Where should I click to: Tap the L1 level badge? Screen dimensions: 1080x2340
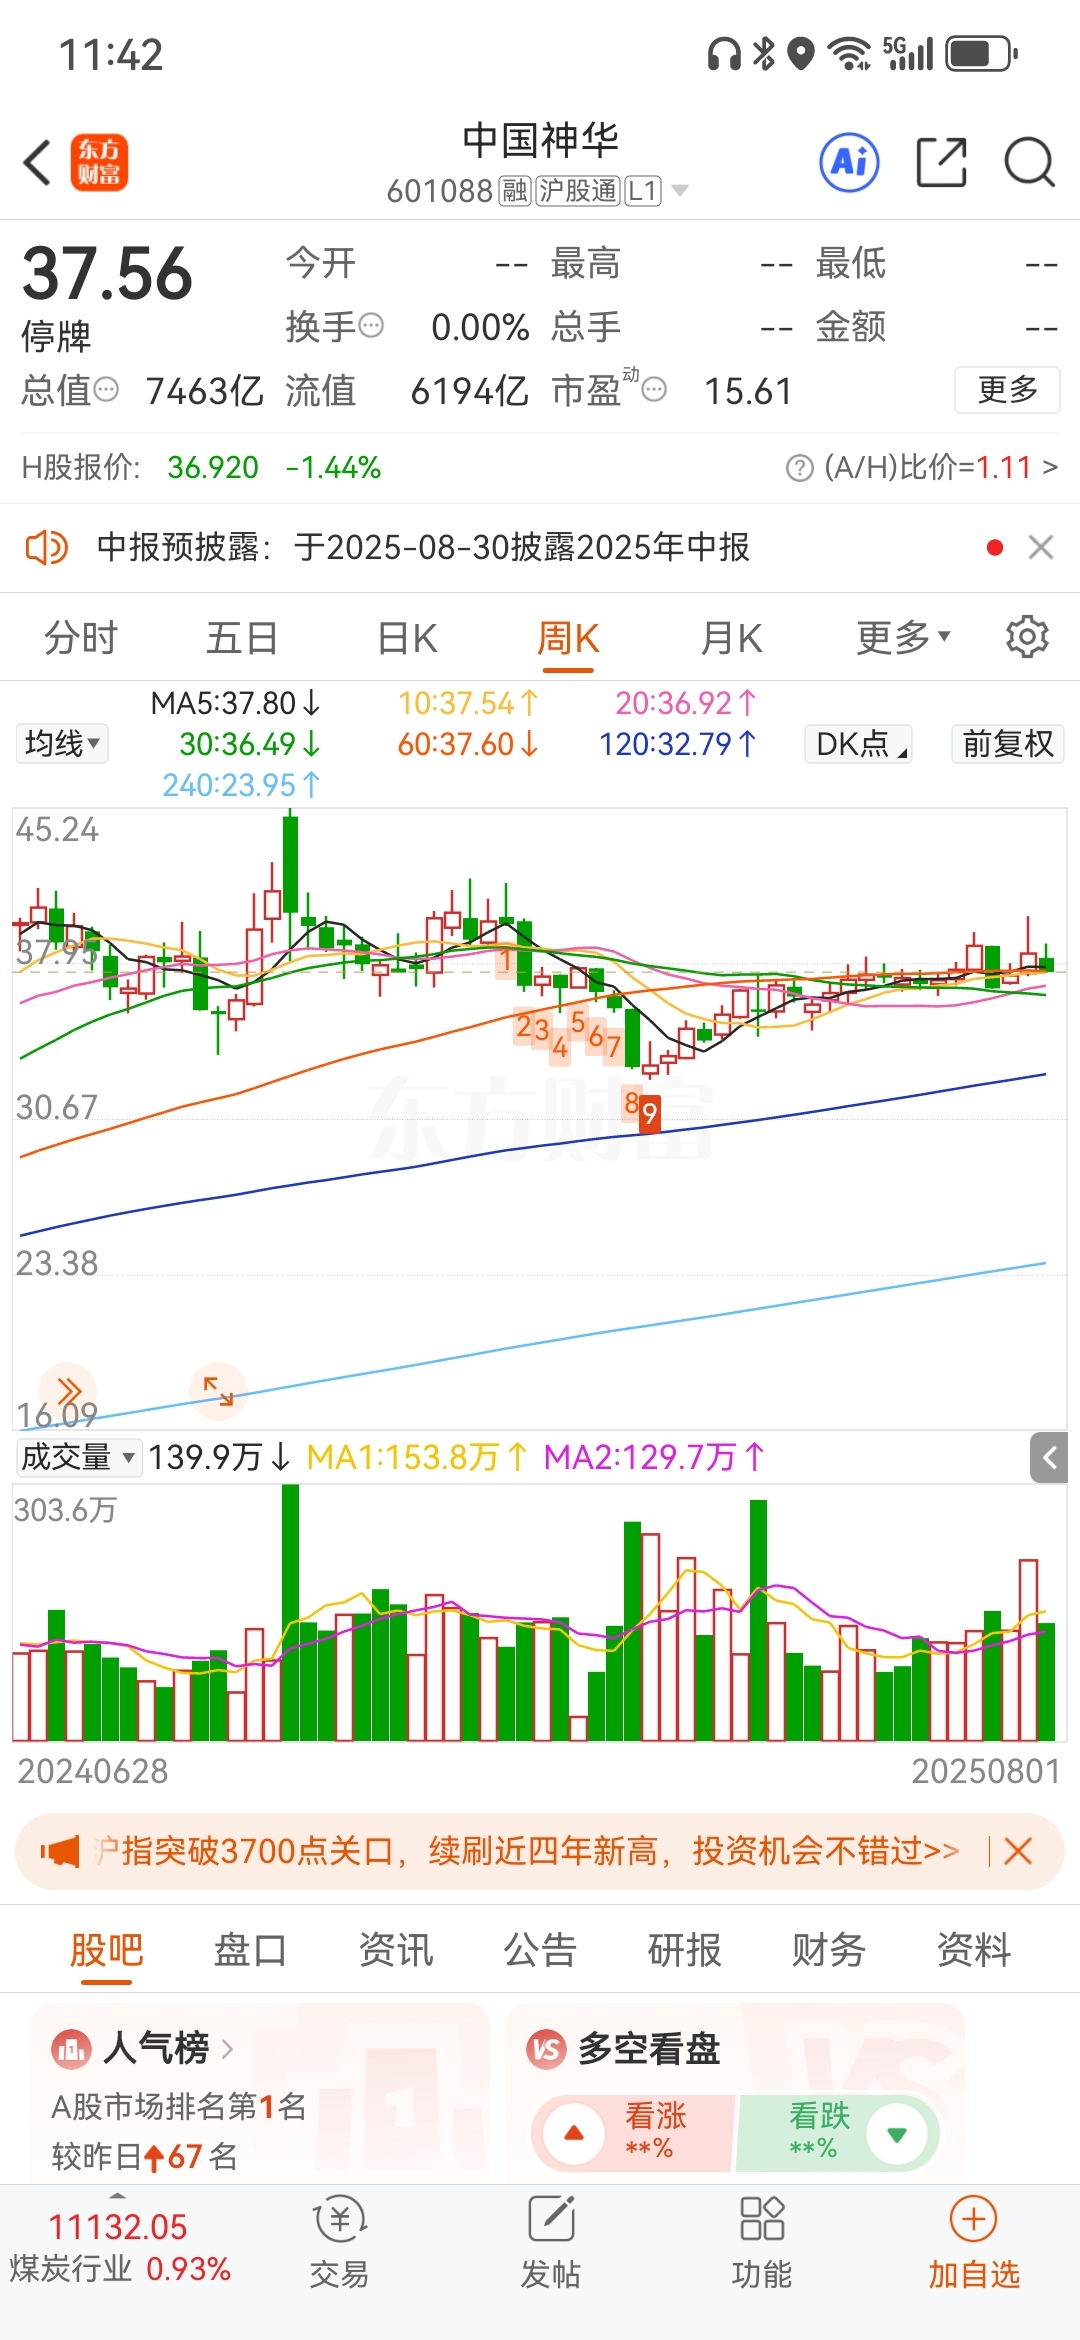click(643, 191)
